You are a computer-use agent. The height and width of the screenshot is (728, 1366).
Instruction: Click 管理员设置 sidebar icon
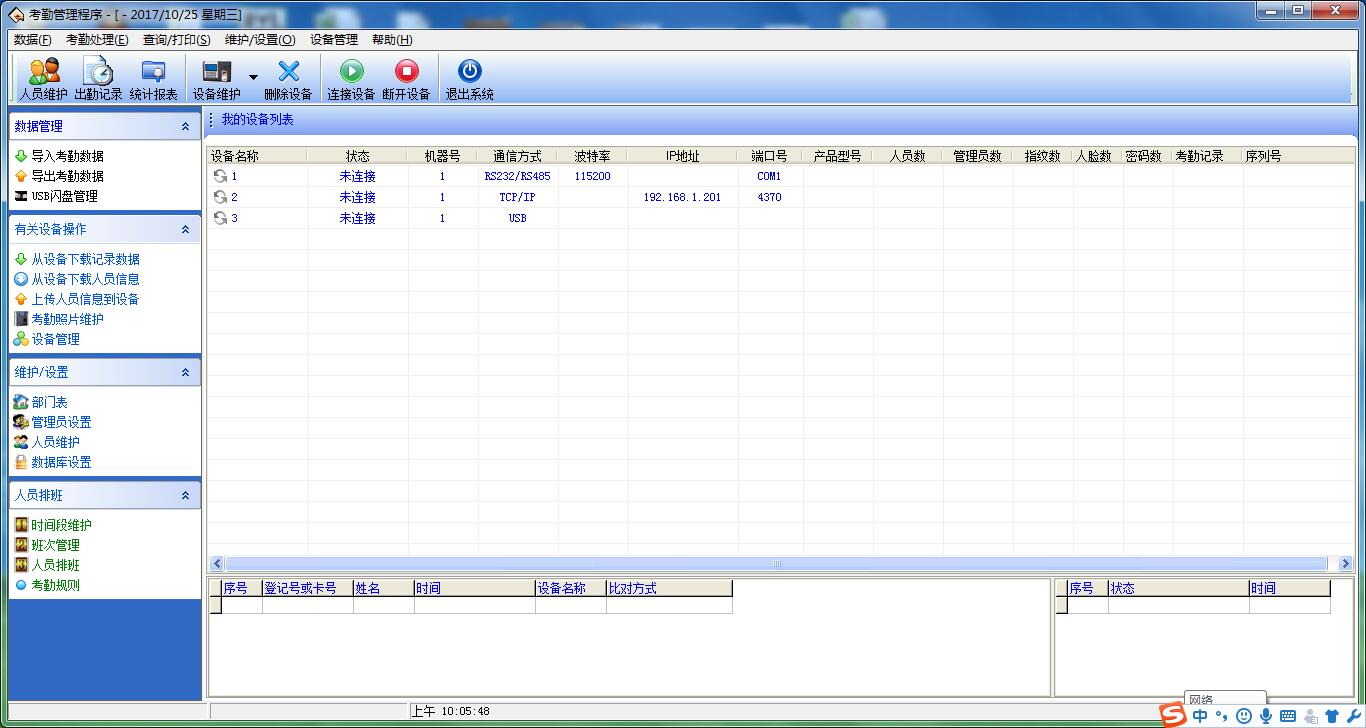click(21, 422)
